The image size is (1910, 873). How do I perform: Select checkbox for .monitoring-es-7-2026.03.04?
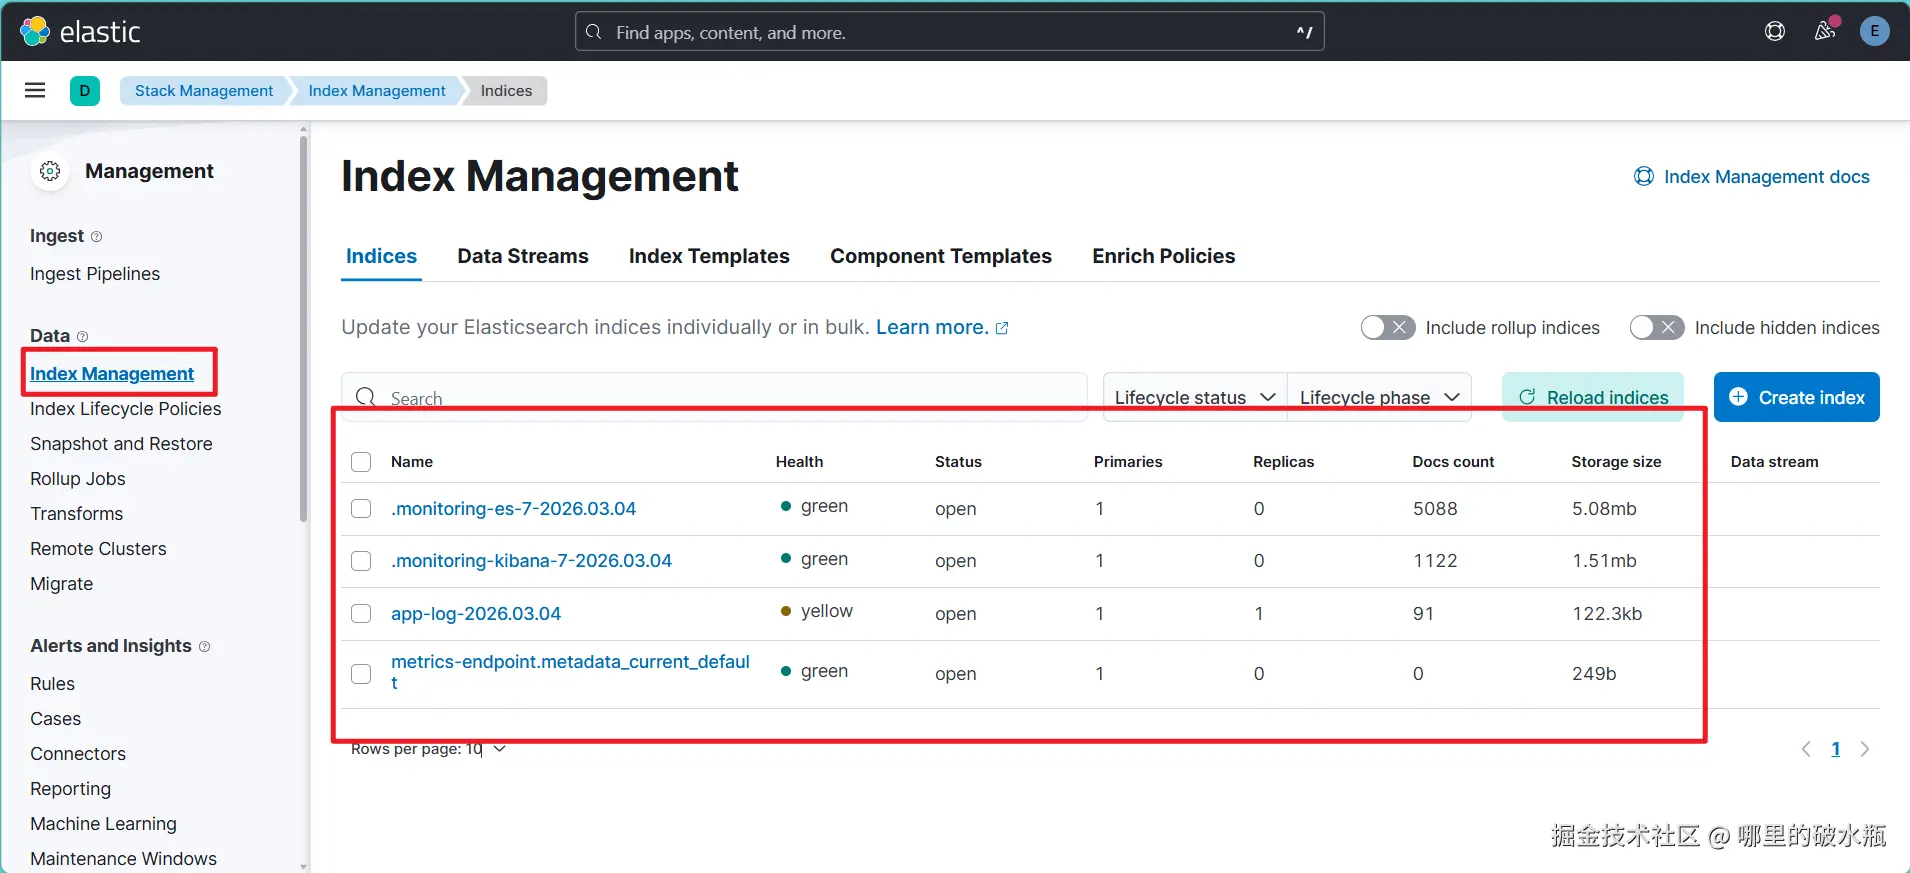click(361, 509)
